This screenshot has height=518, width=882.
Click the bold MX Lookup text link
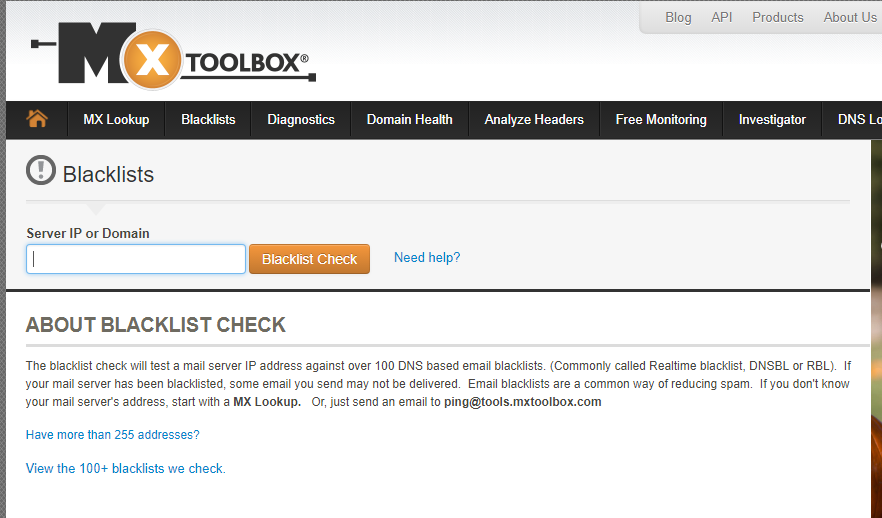pos(267,402)
